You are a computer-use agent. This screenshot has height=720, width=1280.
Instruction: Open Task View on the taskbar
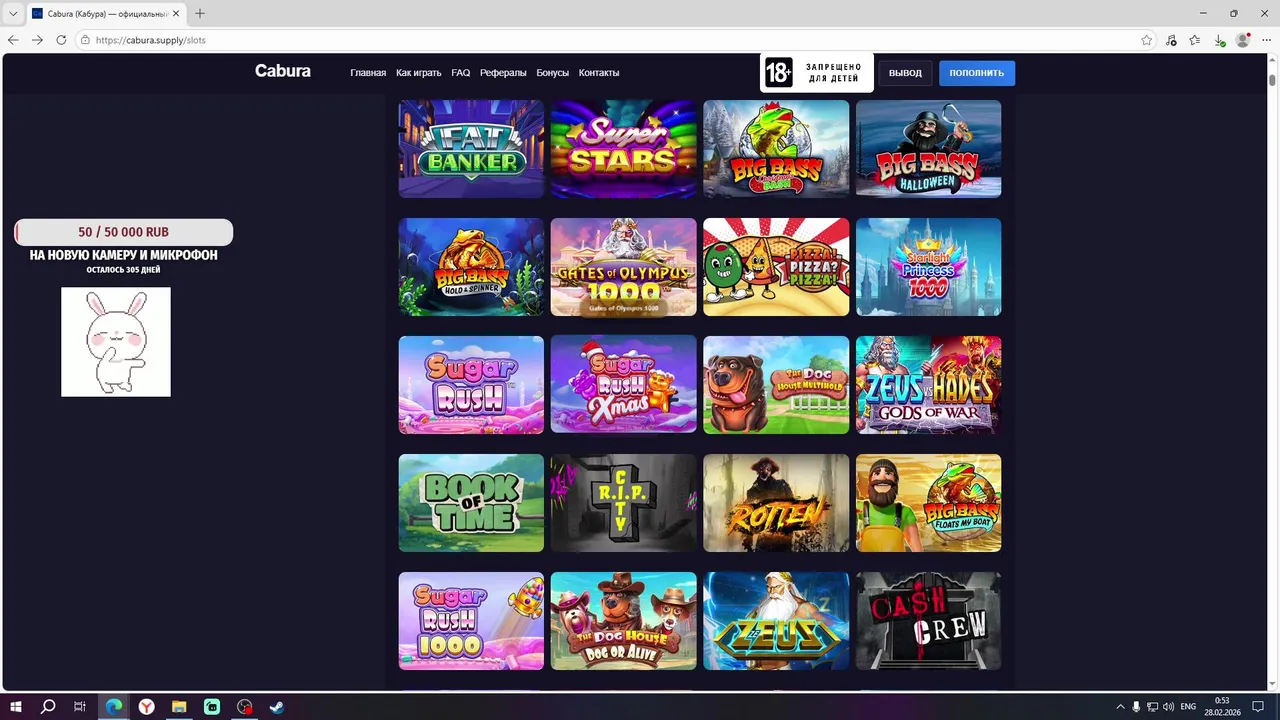coord(80,707)
